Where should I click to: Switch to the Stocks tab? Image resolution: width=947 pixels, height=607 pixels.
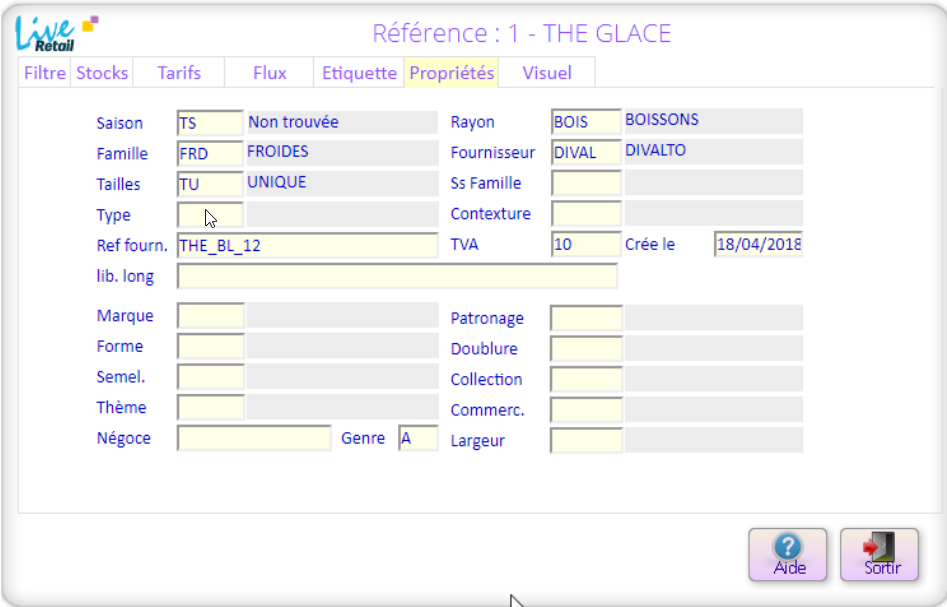coord(102,73)
